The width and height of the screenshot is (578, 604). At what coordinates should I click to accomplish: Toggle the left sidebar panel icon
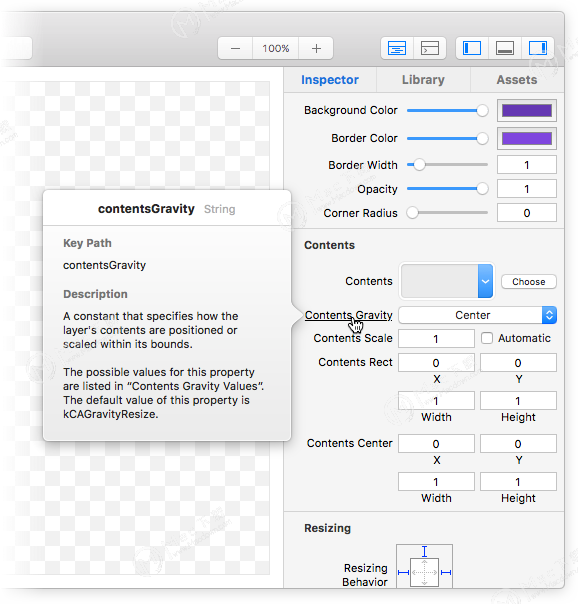click(472, 49)
